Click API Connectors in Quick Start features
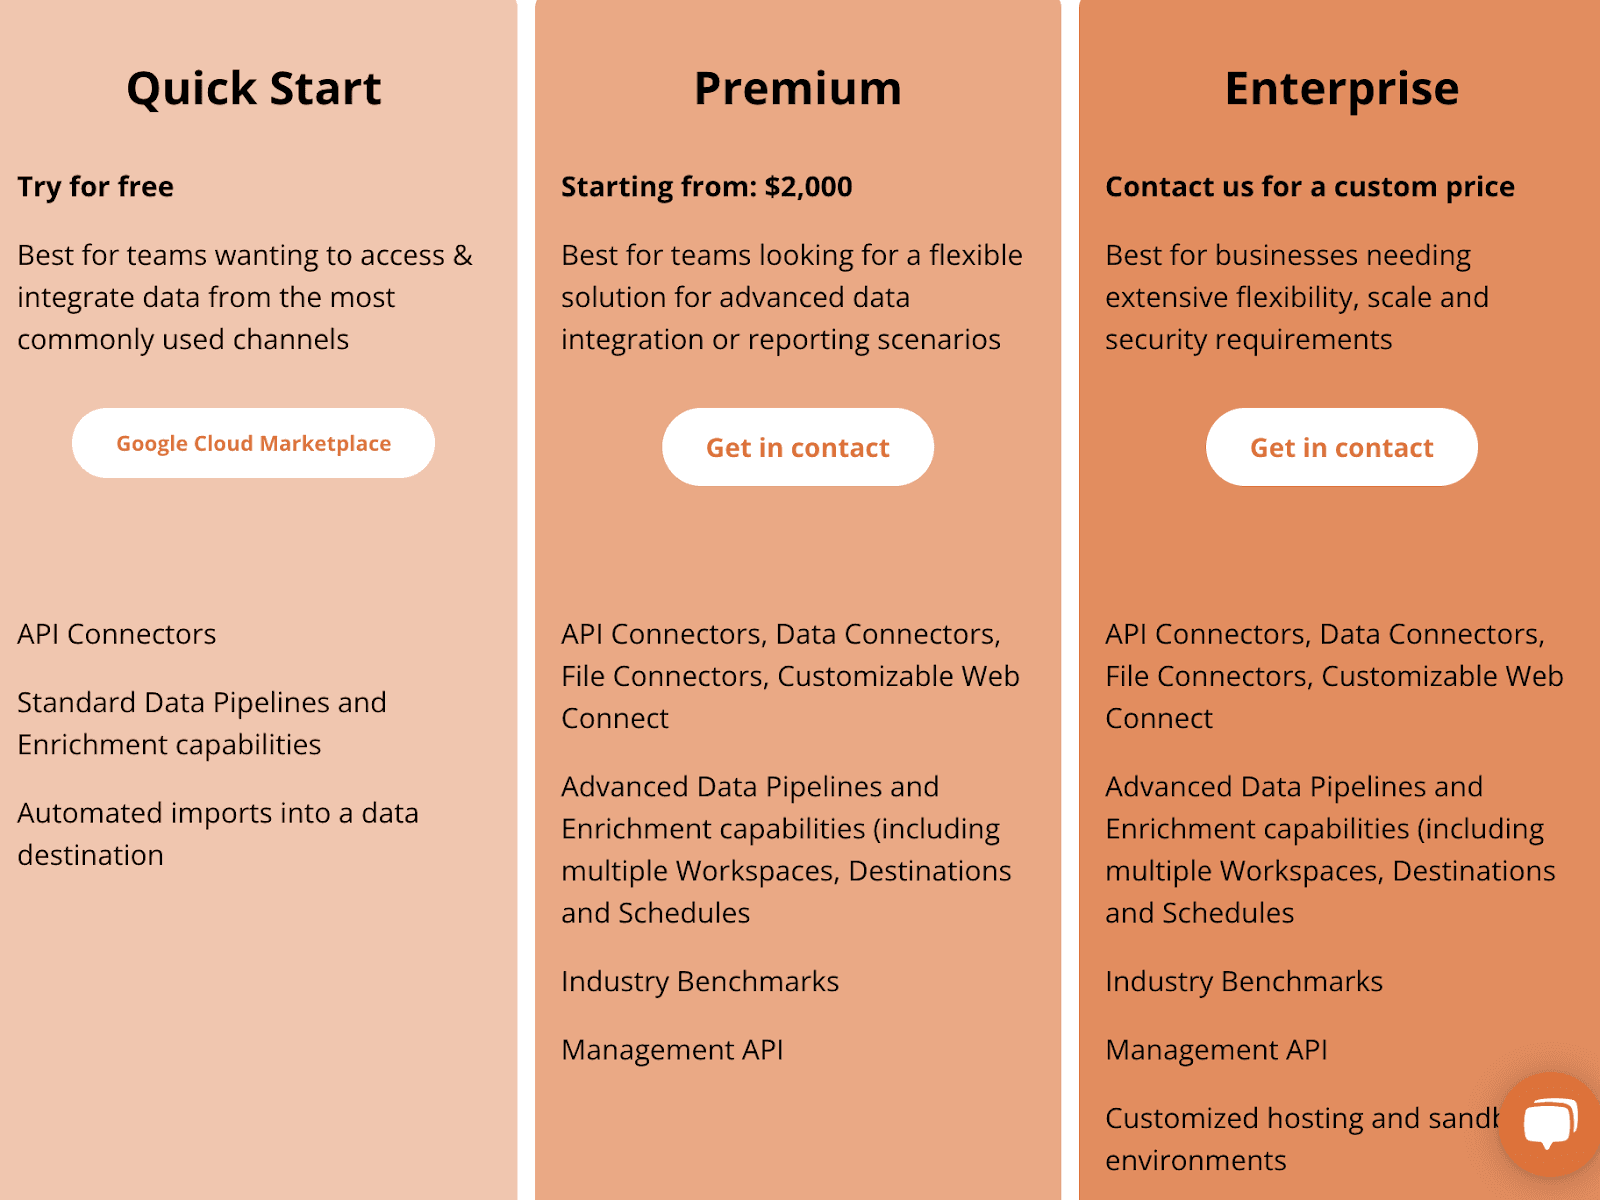 tap(117, 634)
